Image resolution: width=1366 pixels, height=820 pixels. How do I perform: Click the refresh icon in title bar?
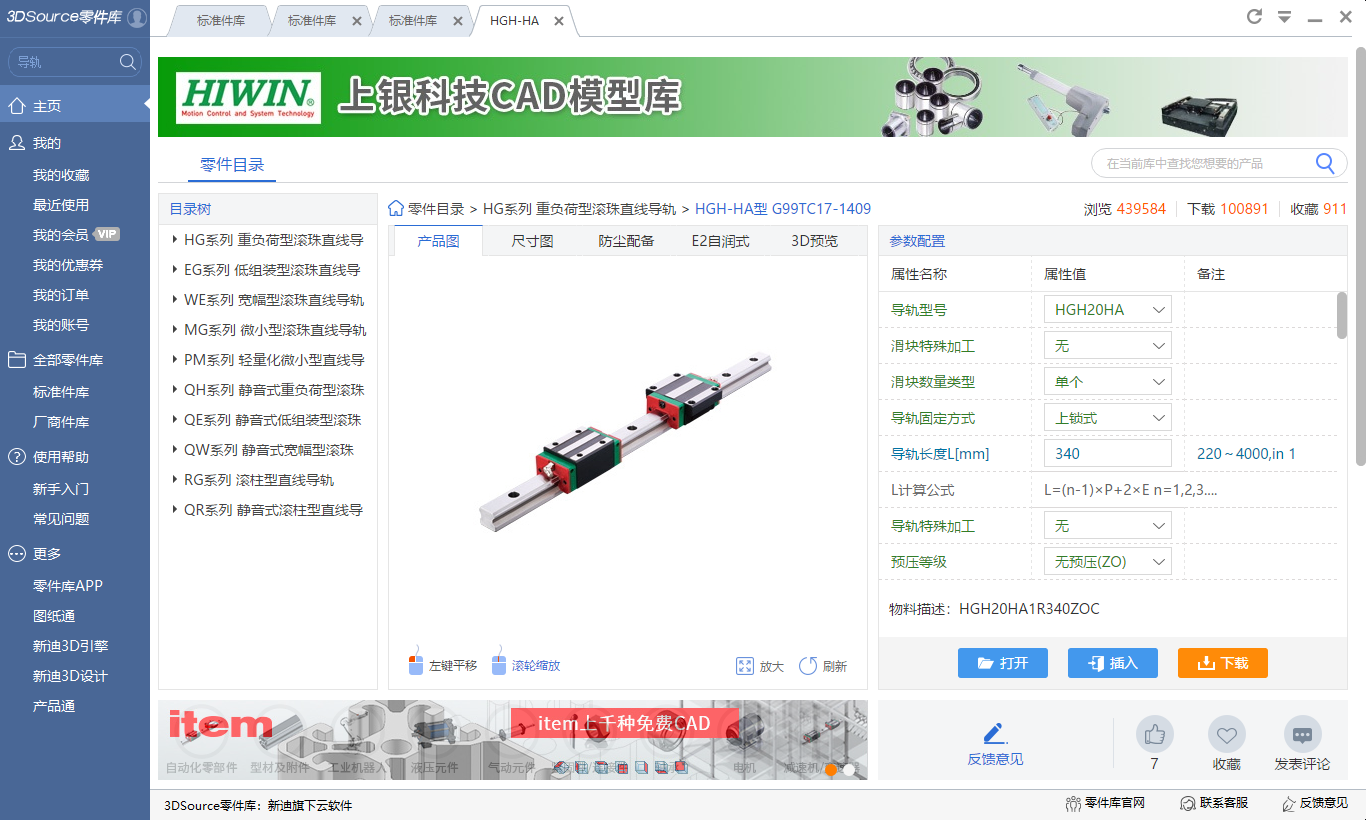pyautogui.click(x=1254, y=17)
